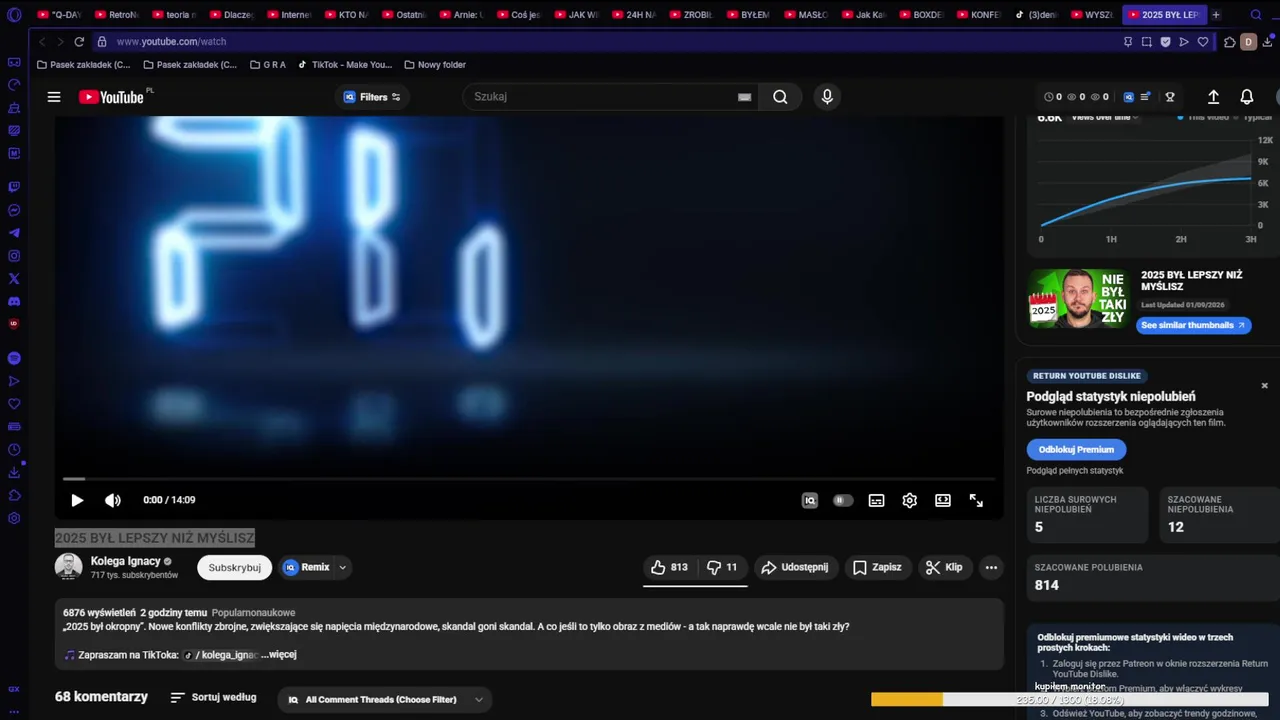The width and height of the screenshot is (1280, 720).
Task: Expand the Remix dropdown arrow
Action: (x=342, y=567)
